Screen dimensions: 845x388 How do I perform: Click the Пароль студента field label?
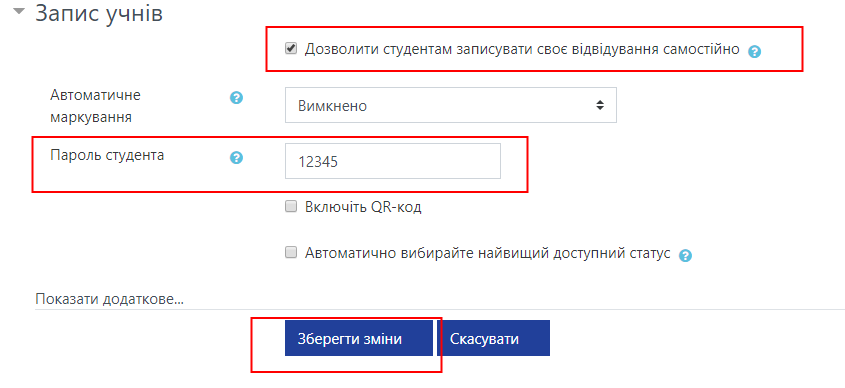click(x=107, y=155)
